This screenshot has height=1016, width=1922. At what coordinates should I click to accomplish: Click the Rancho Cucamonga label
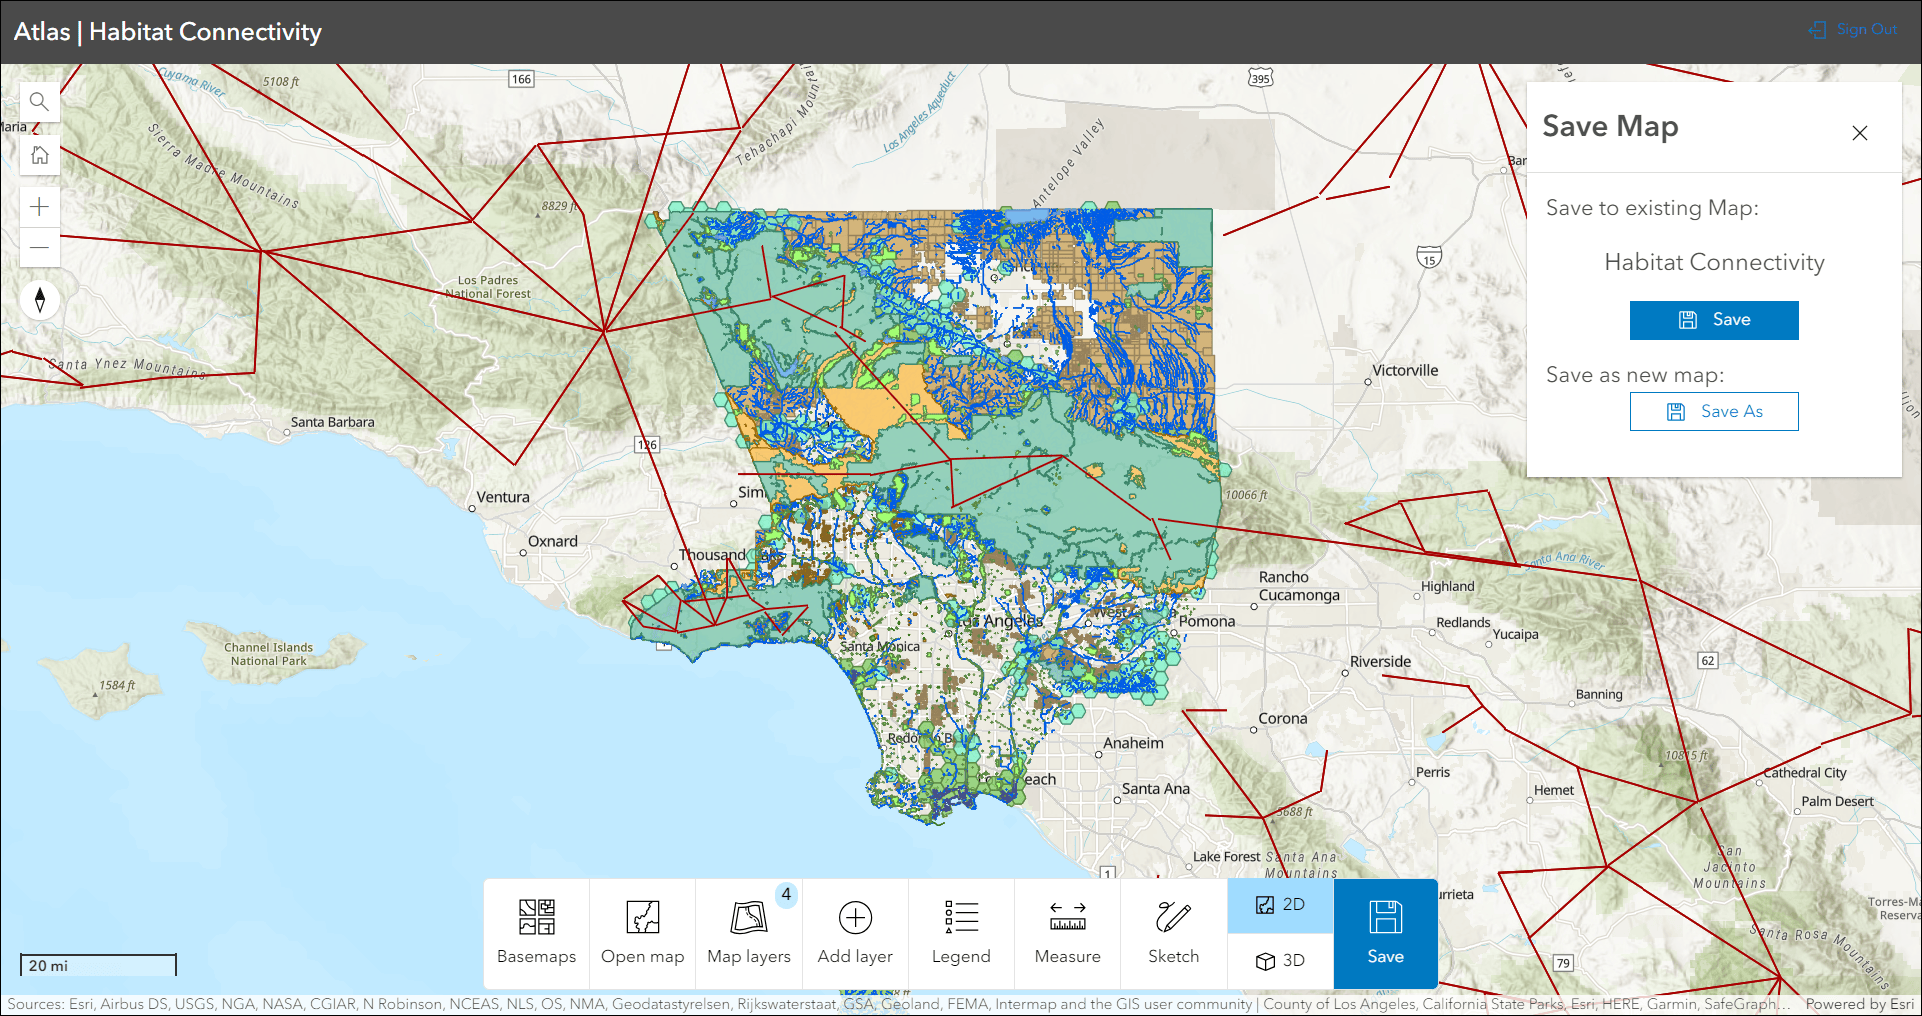click(x=1299, y=586)
